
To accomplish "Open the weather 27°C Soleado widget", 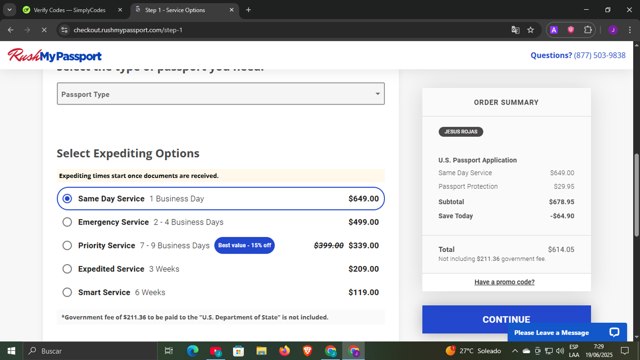I will click(x=473, y=351).
